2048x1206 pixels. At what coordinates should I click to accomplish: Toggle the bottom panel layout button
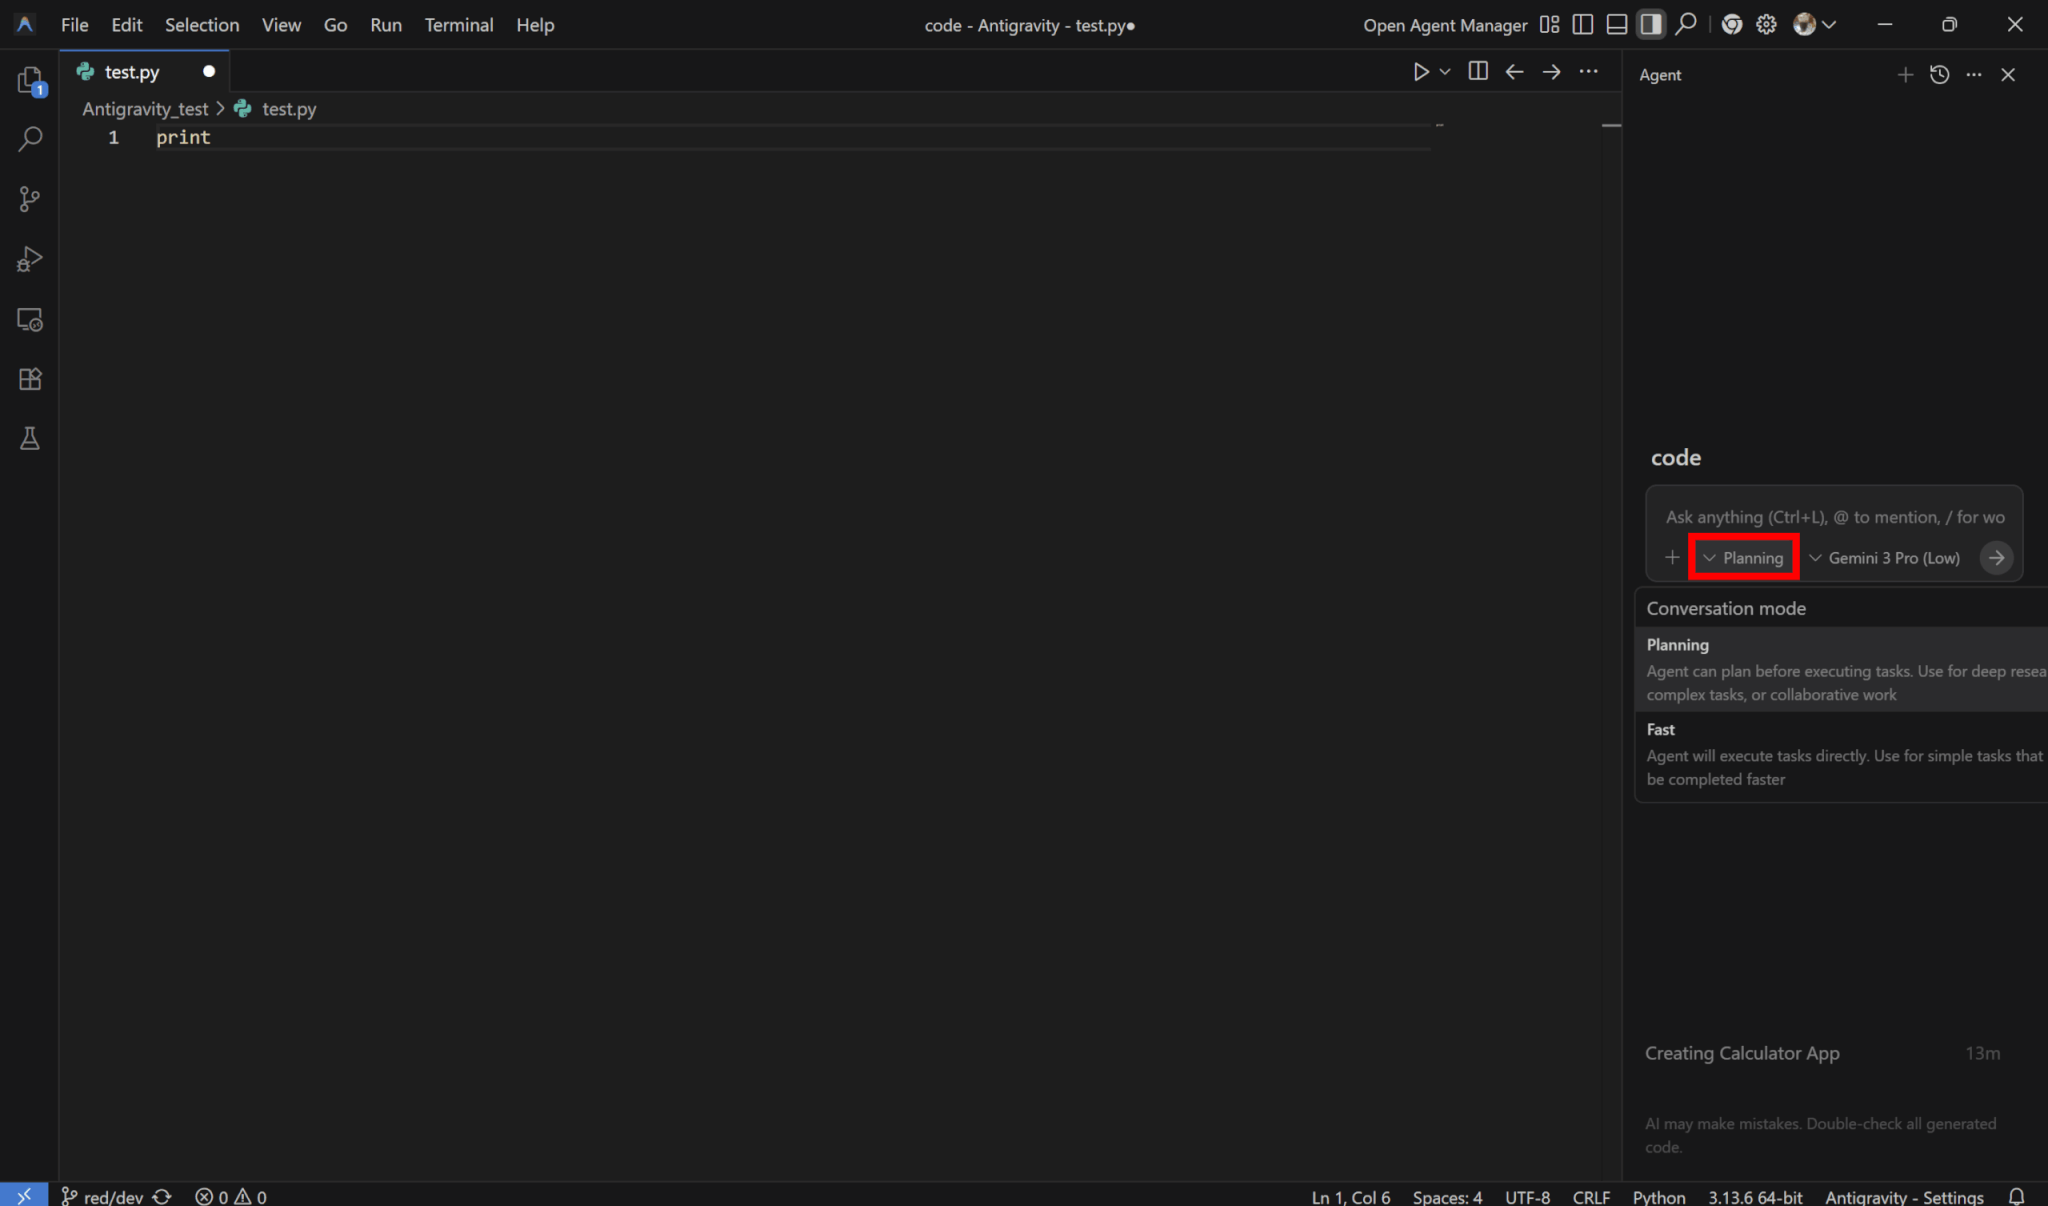pos(1616,25)
